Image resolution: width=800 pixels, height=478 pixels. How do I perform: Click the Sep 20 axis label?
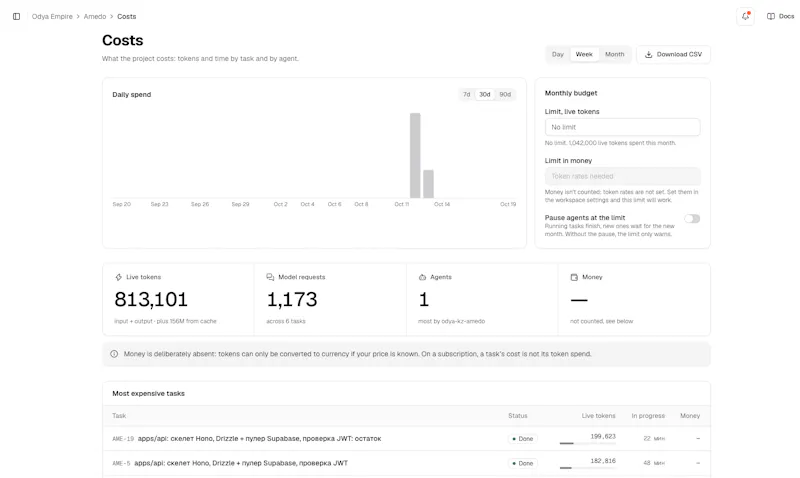click(x=121, y=204)
